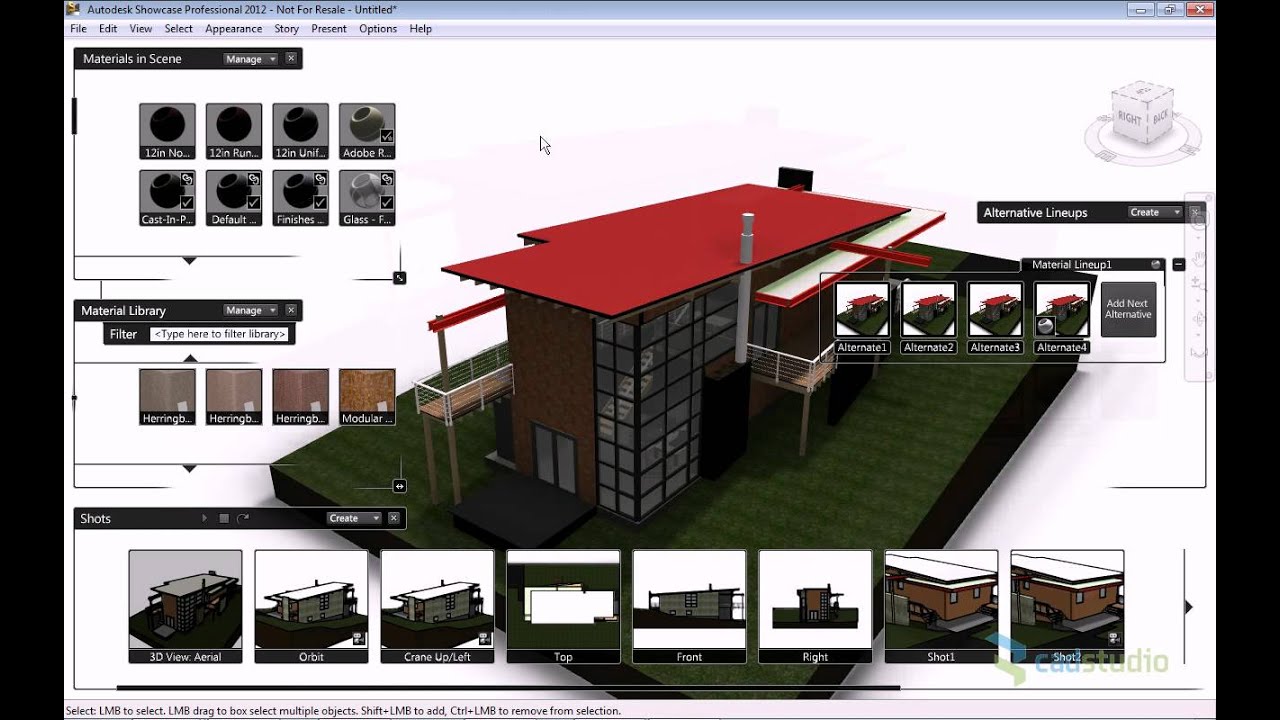This screenshot has height=720, width=1280.
Task: Click the Shots horizontal scrollbar
Action: coord(508,687)
